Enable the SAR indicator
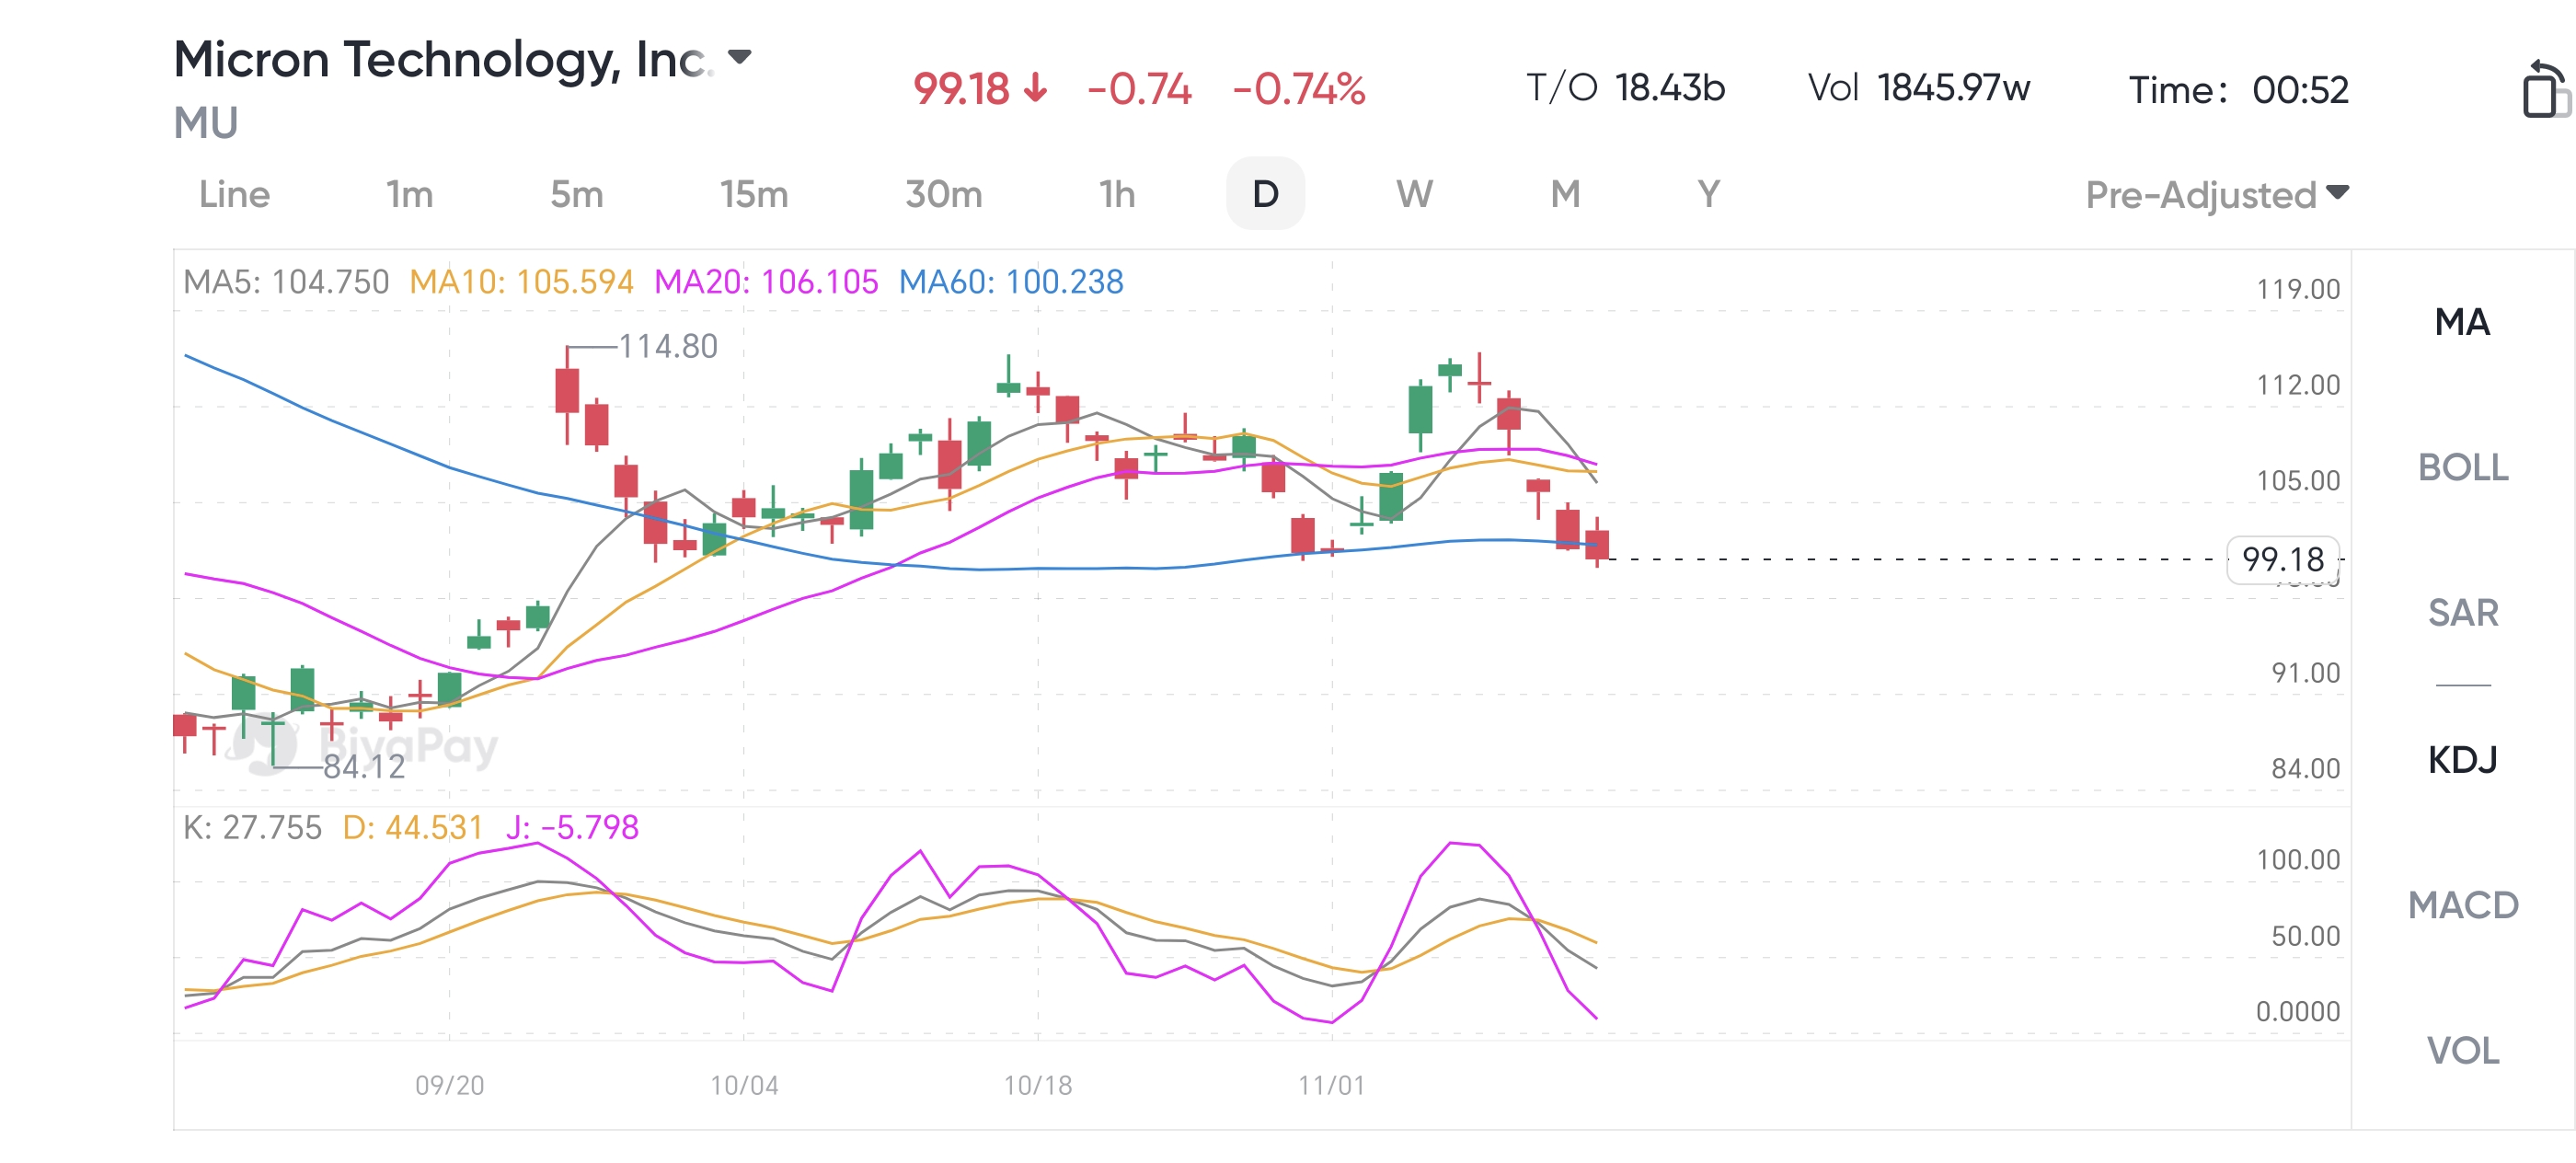 pyautogui.click(x=2463, y=612)
